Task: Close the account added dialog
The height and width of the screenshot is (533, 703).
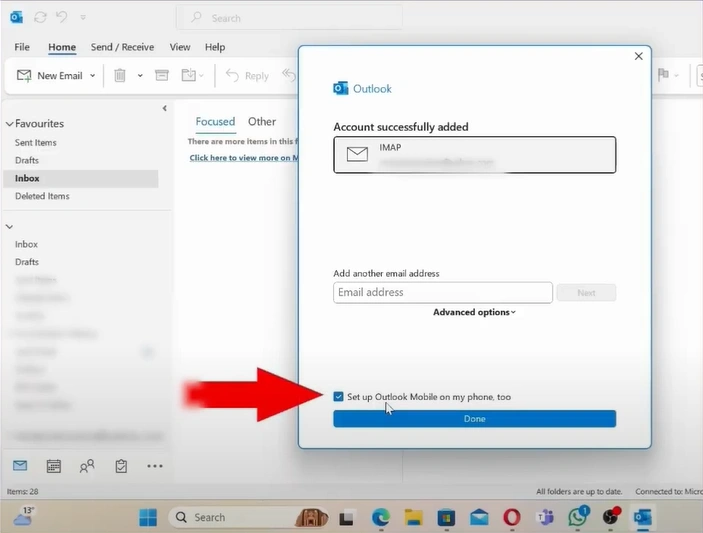Action: 638,56
